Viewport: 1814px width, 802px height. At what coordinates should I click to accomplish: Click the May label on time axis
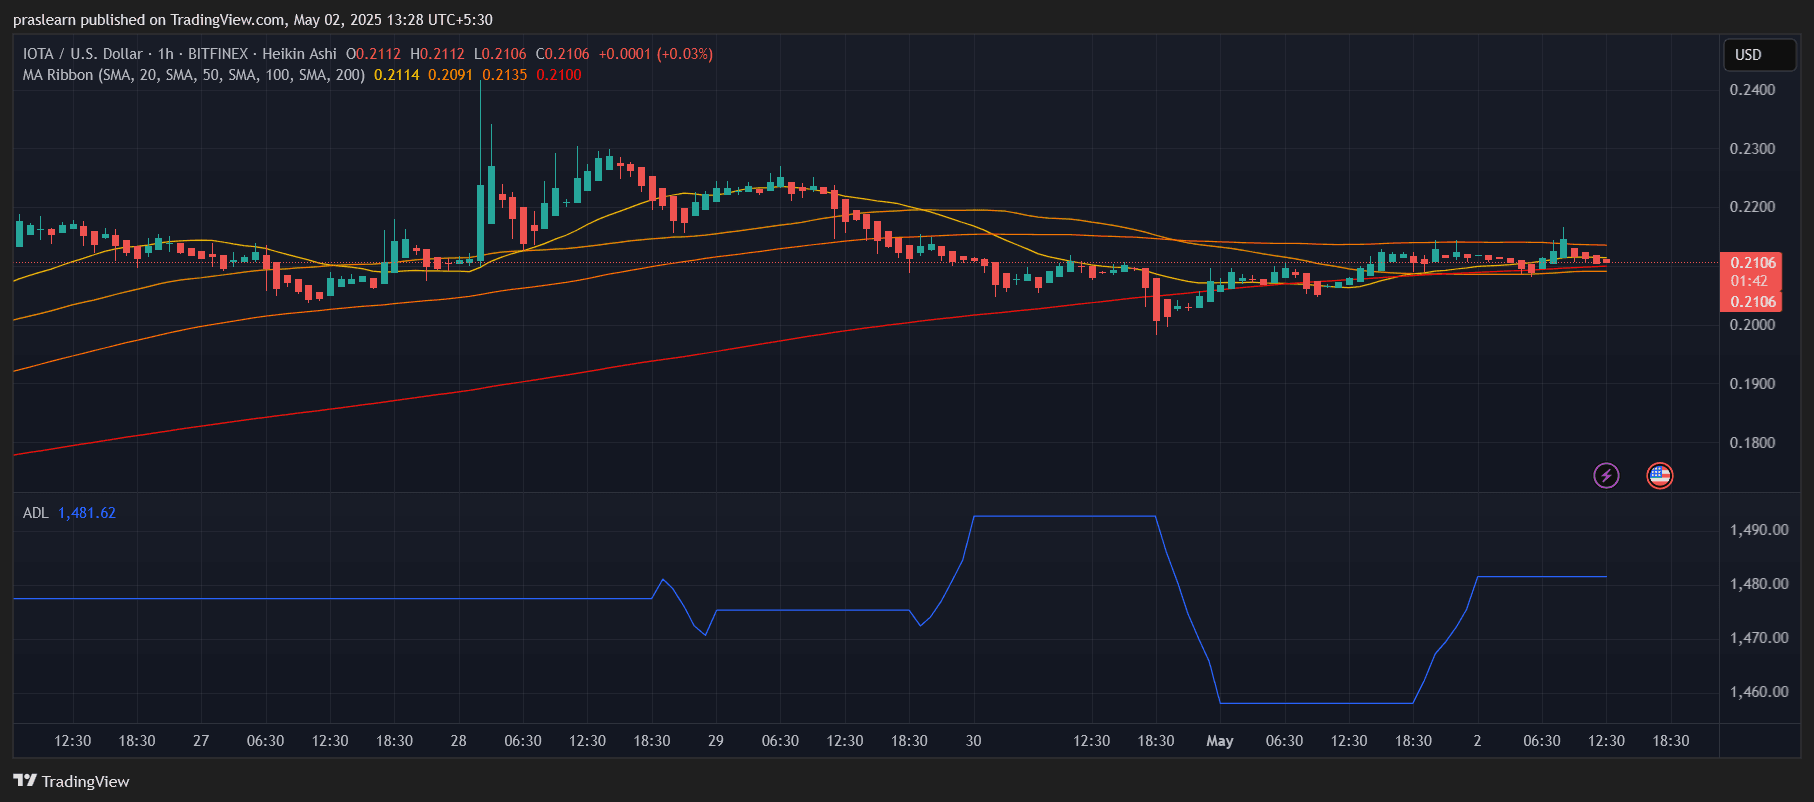coord(1219,741)
